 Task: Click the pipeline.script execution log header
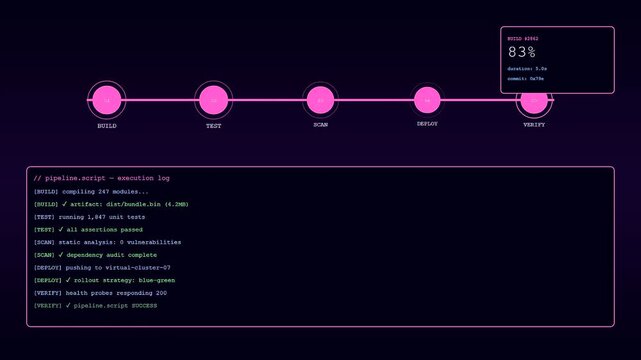(x=101, y=178)
